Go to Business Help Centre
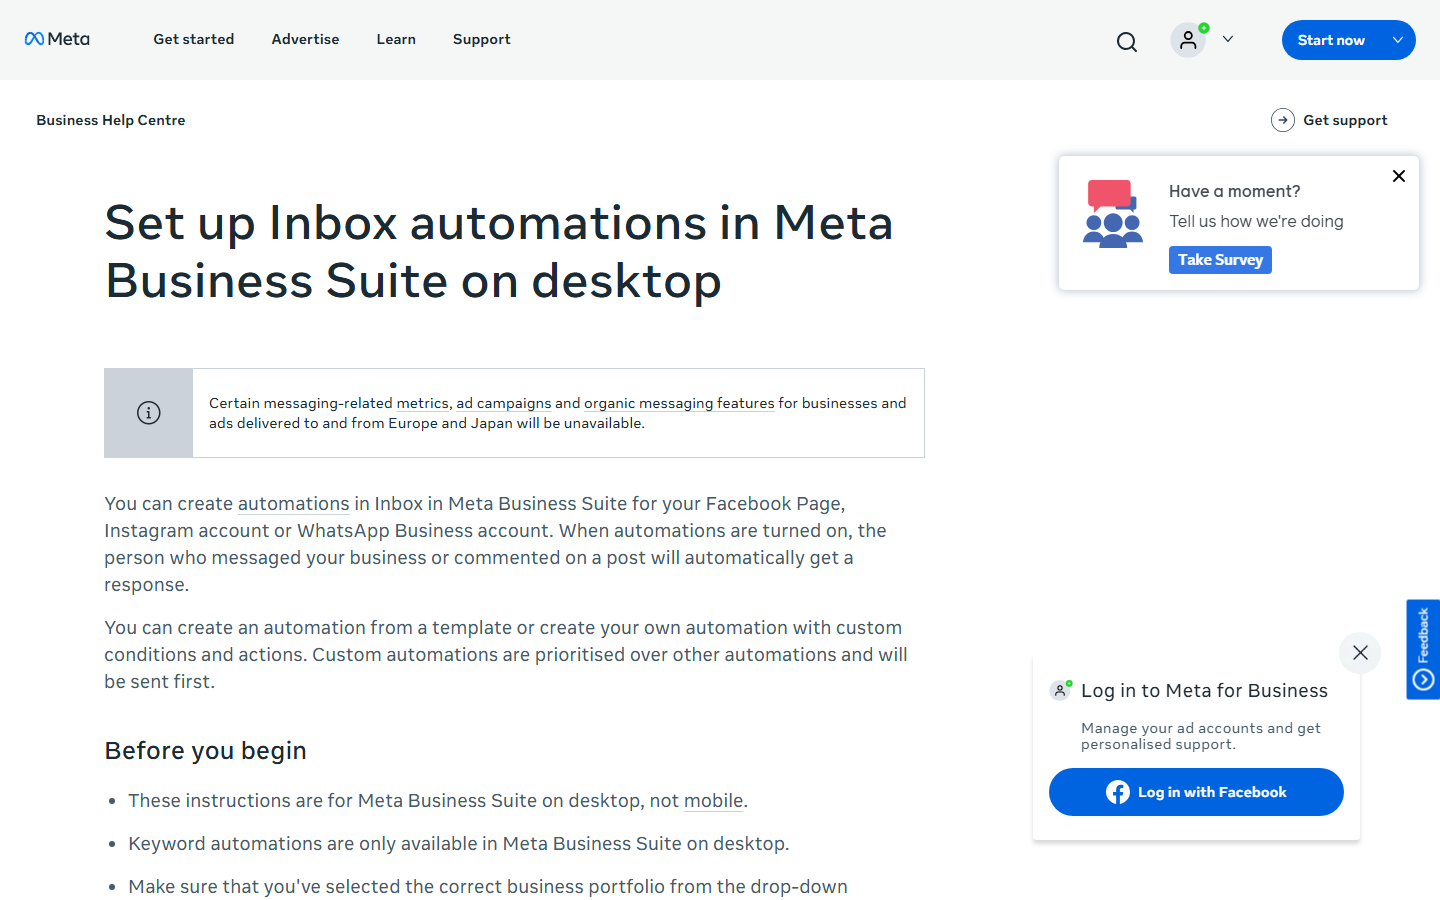Viewport: 1440px width, 900px height. (111, 120)
